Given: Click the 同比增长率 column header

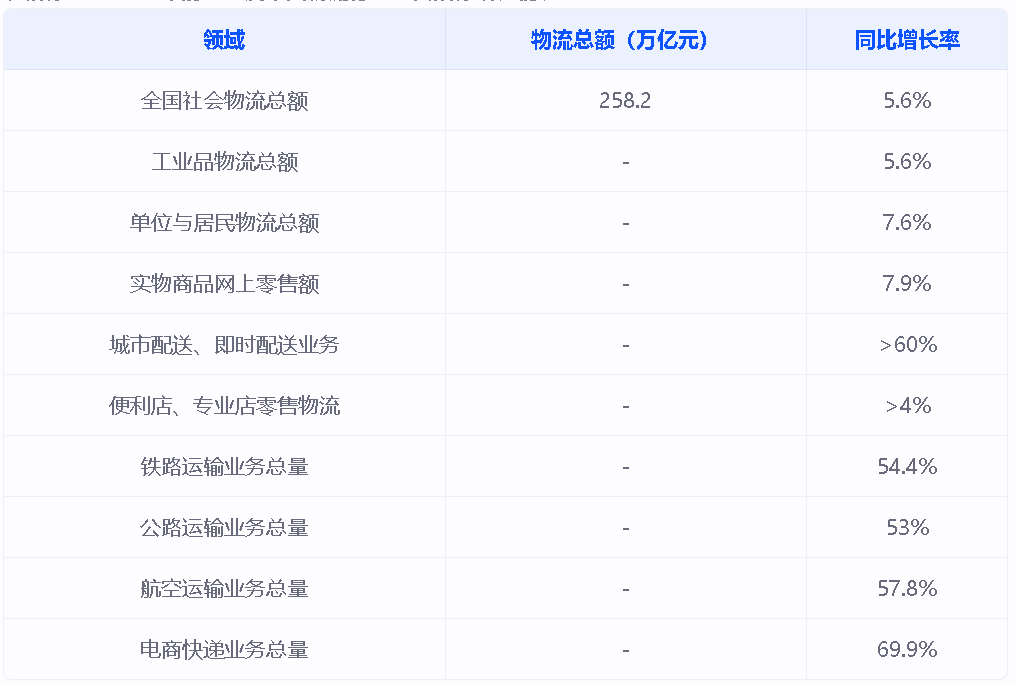Looking at the screenshot, I should [x=907, y=40].
